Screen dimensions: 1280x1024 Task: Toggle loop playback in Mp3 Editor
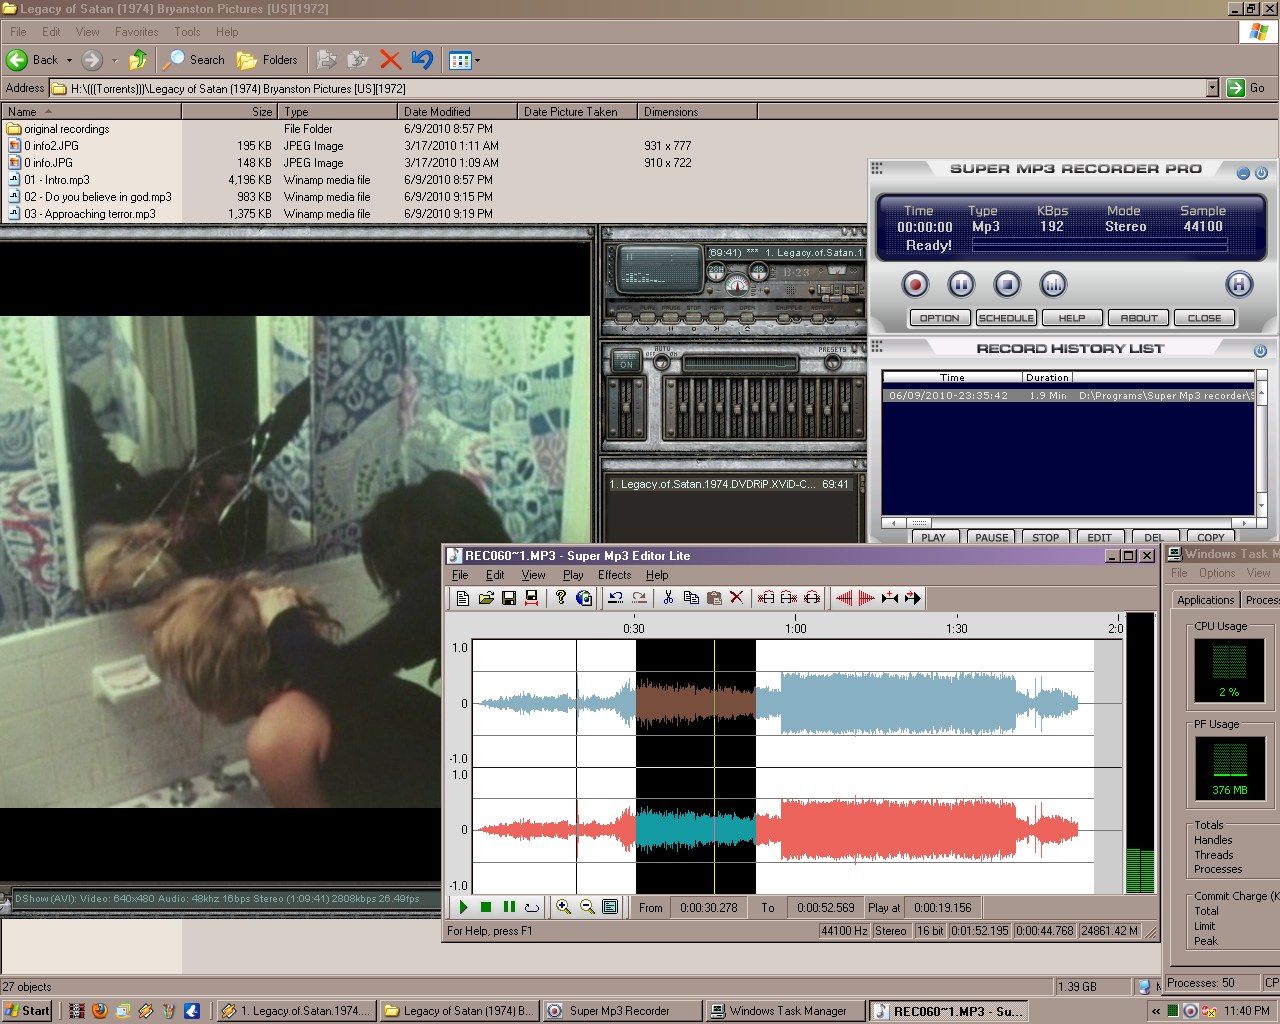(532, 907)
